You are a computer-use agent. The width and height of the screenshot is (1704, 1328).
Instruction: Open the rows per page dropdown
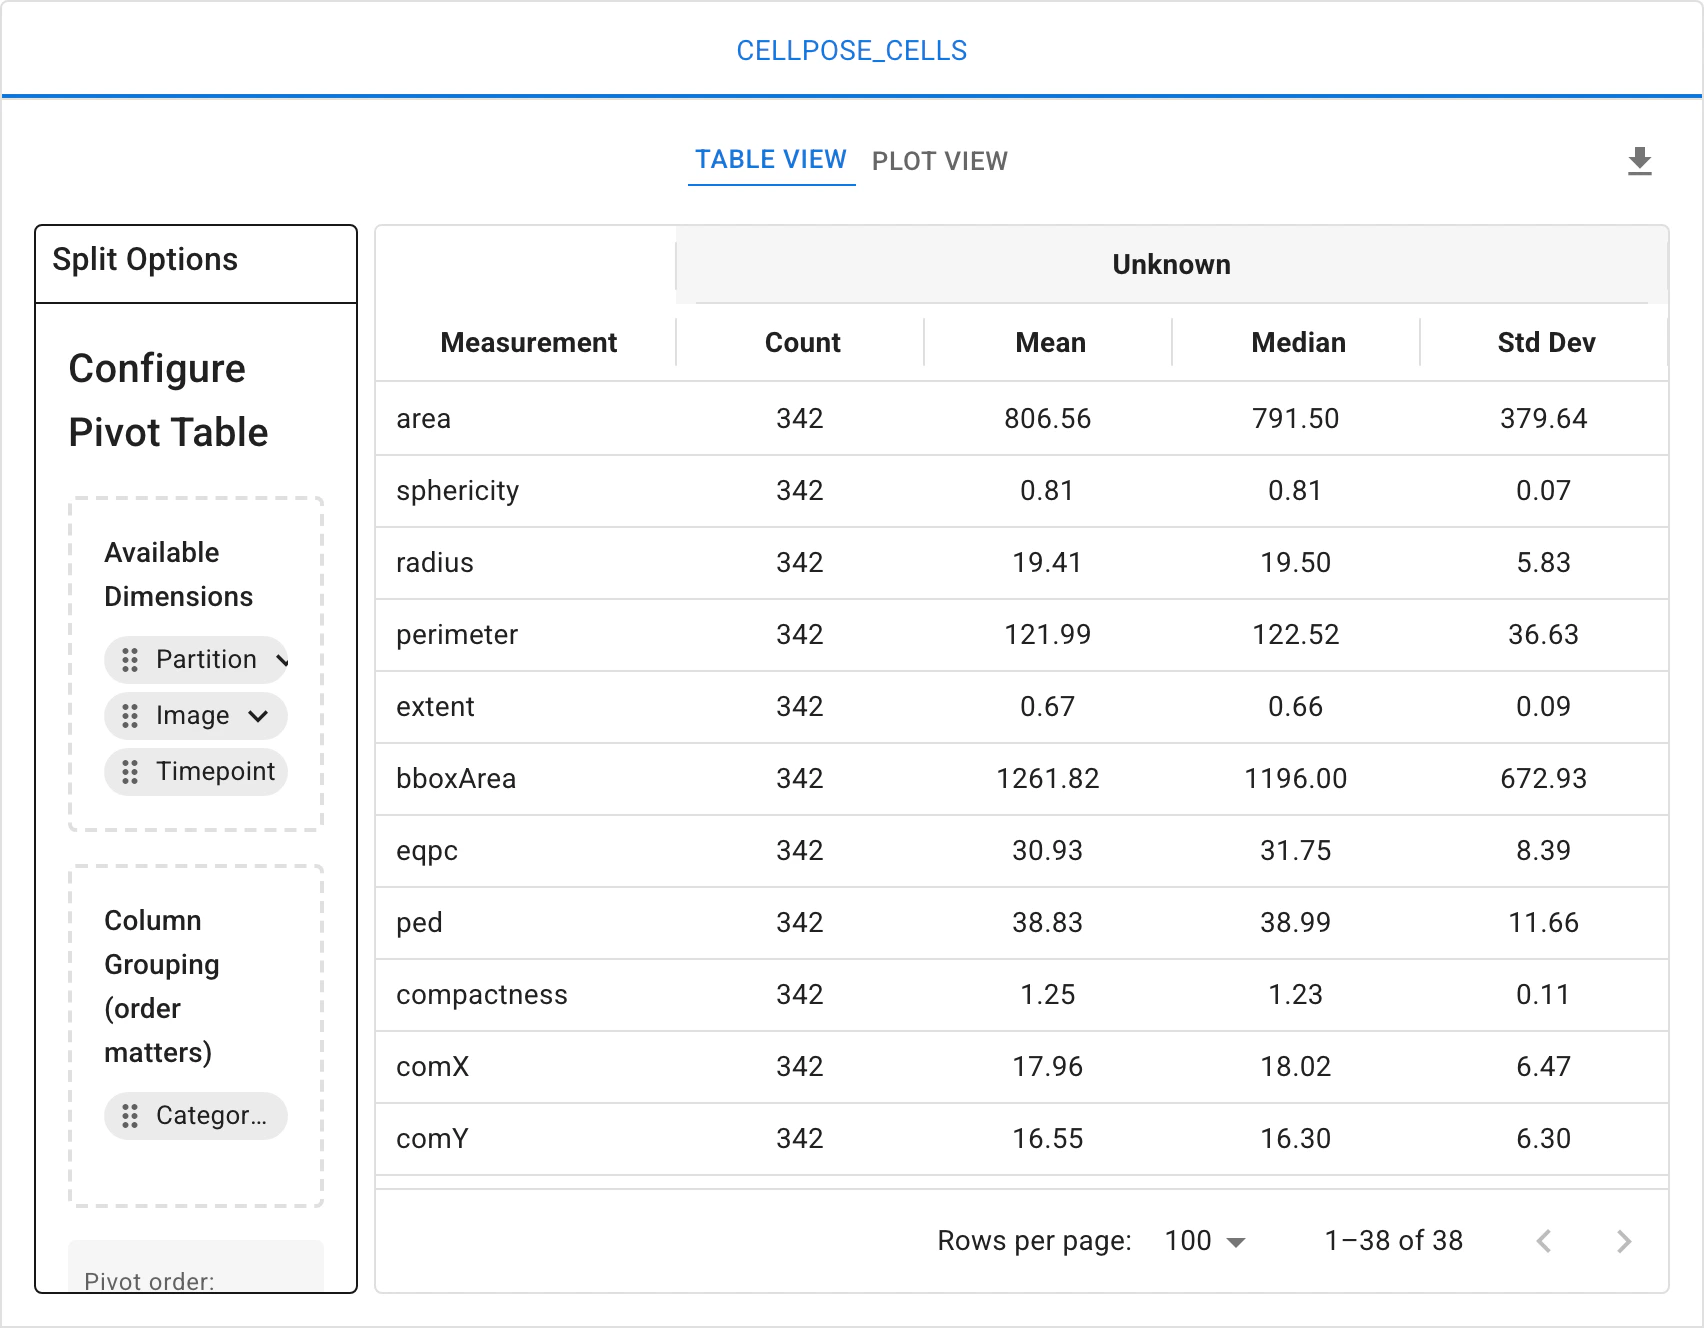click(x=1205, y=1241)
